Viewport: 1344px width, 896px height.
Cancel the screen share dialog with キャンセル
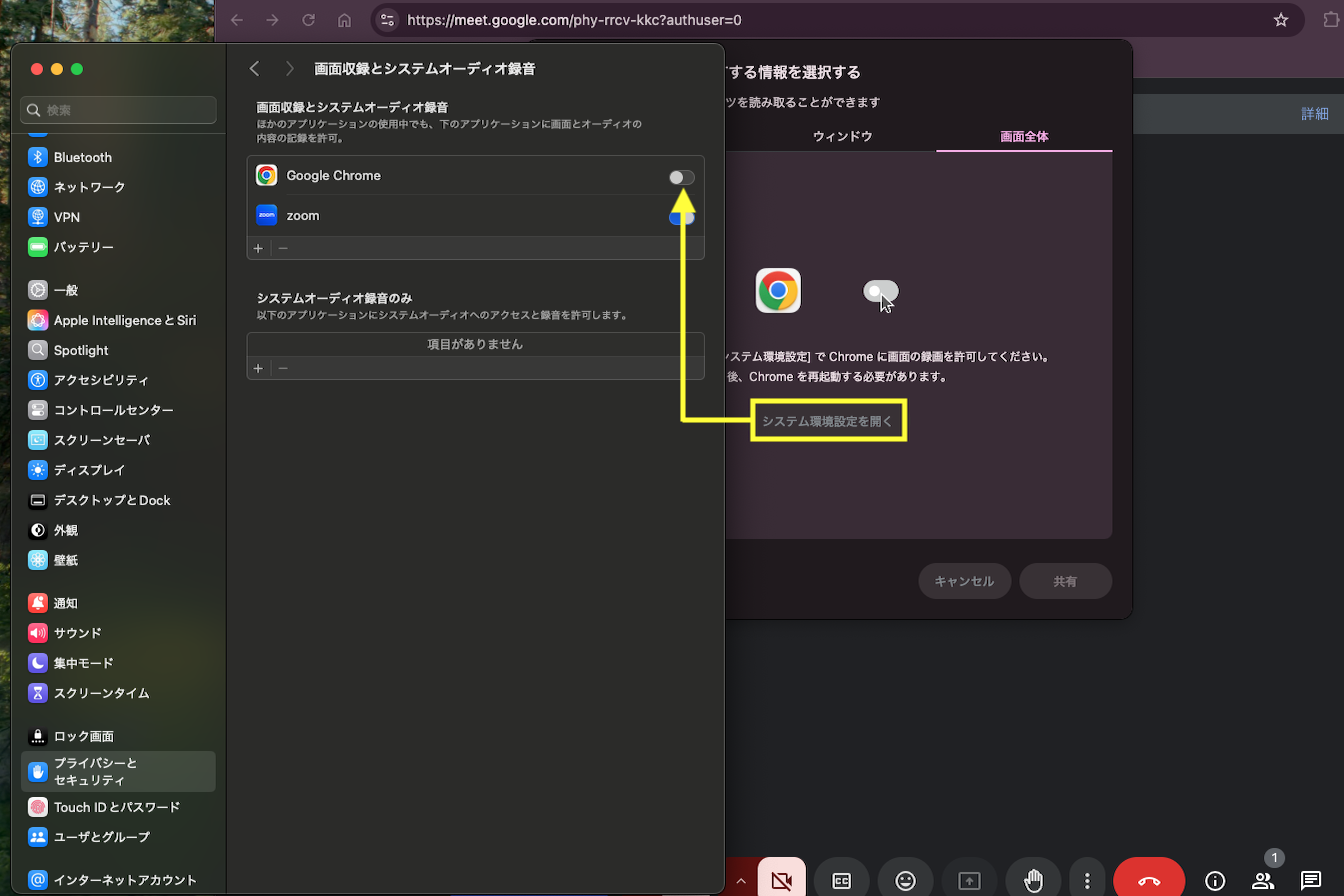tap(964, 581)
